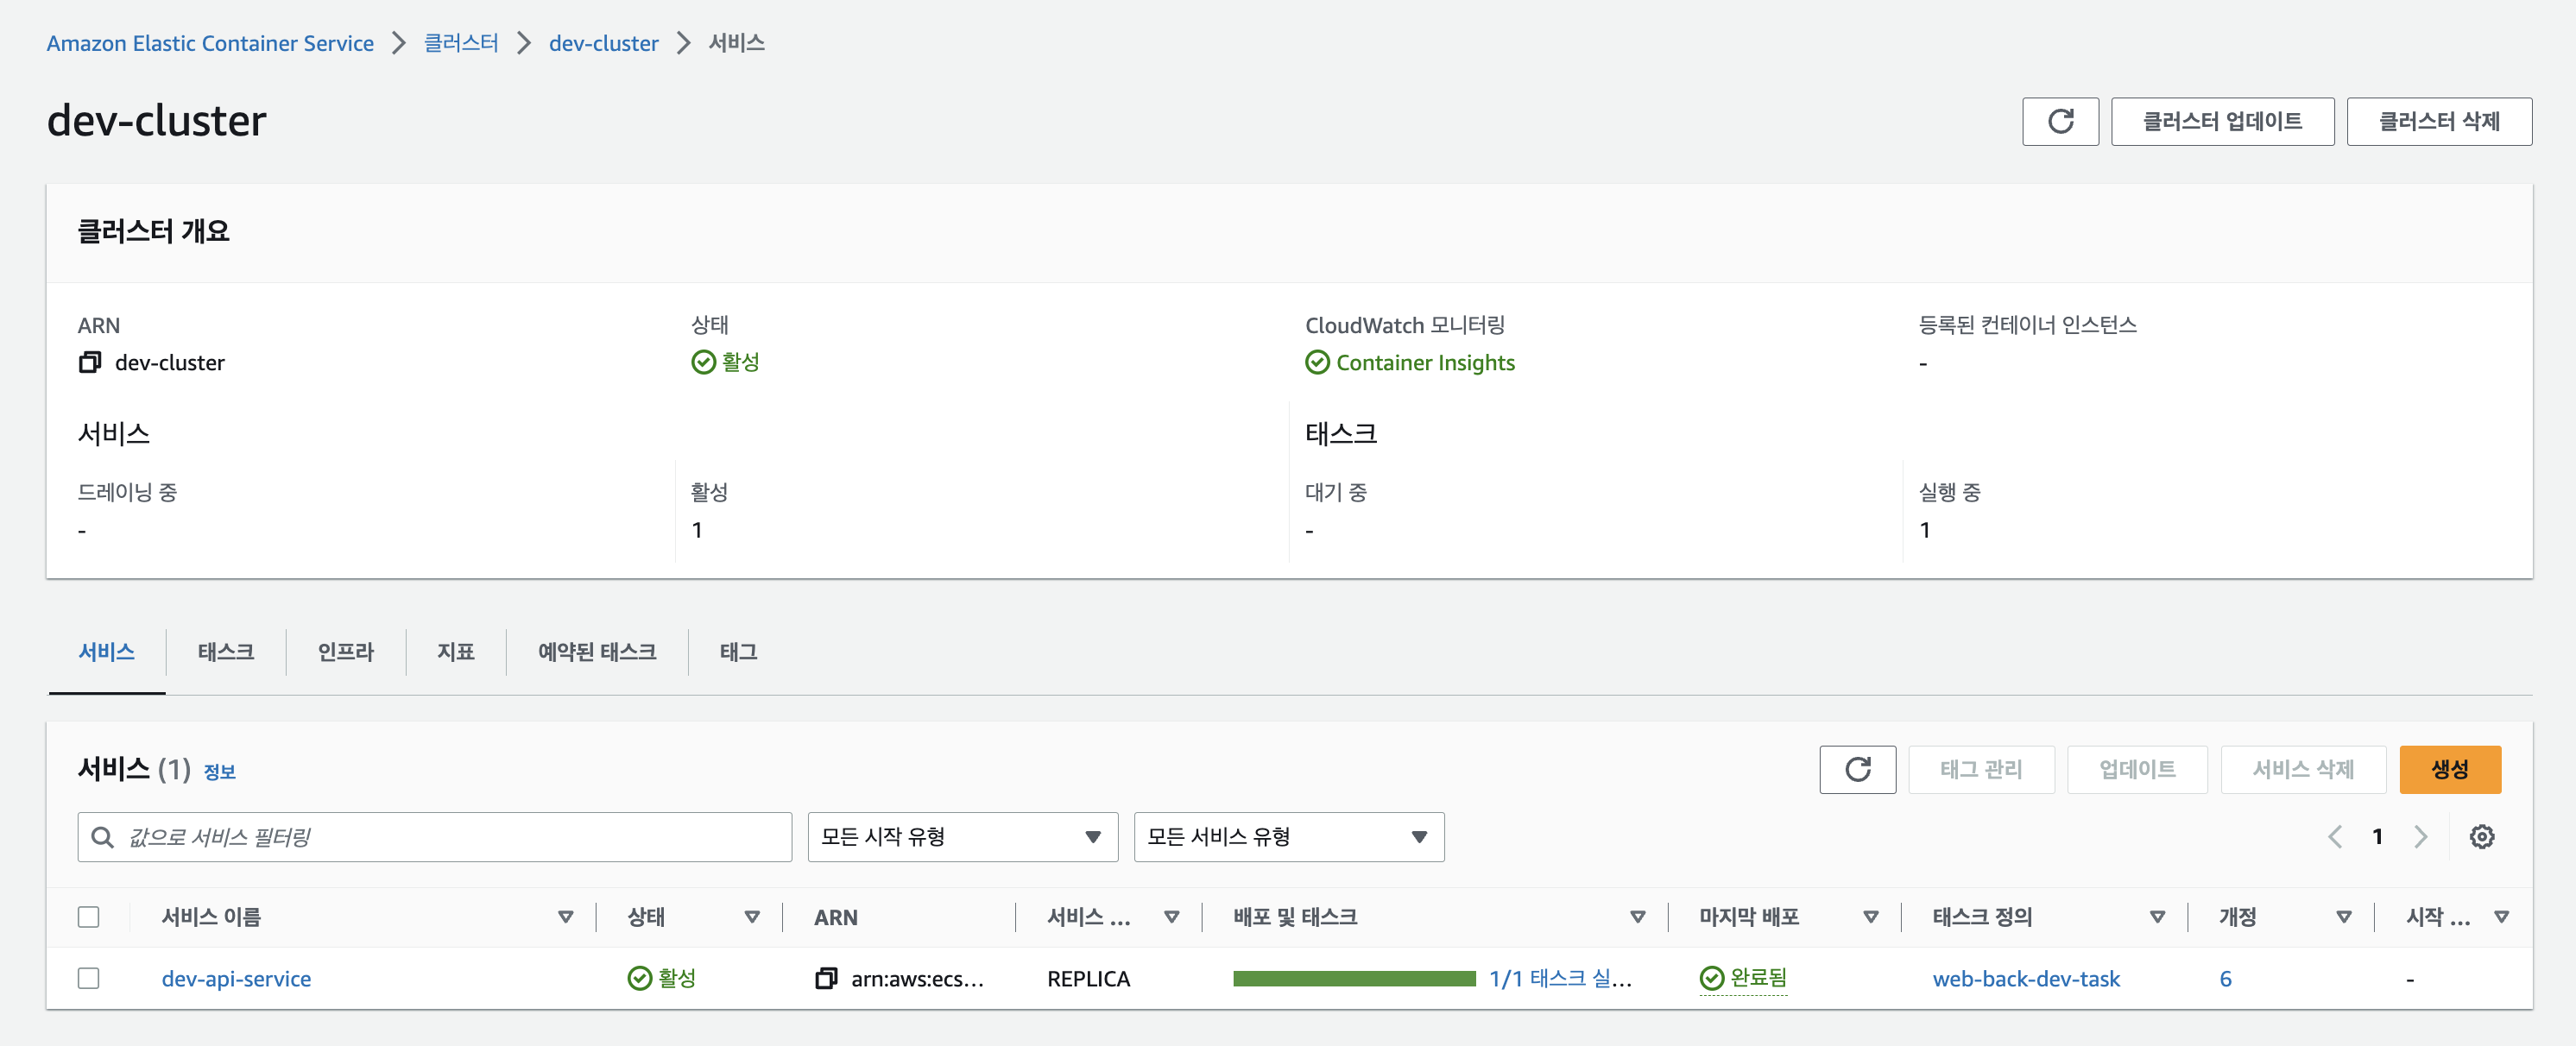This screenshot has height=1046, width=2576.
Task: Sort the 상태 column
Action: click(752, 916)
